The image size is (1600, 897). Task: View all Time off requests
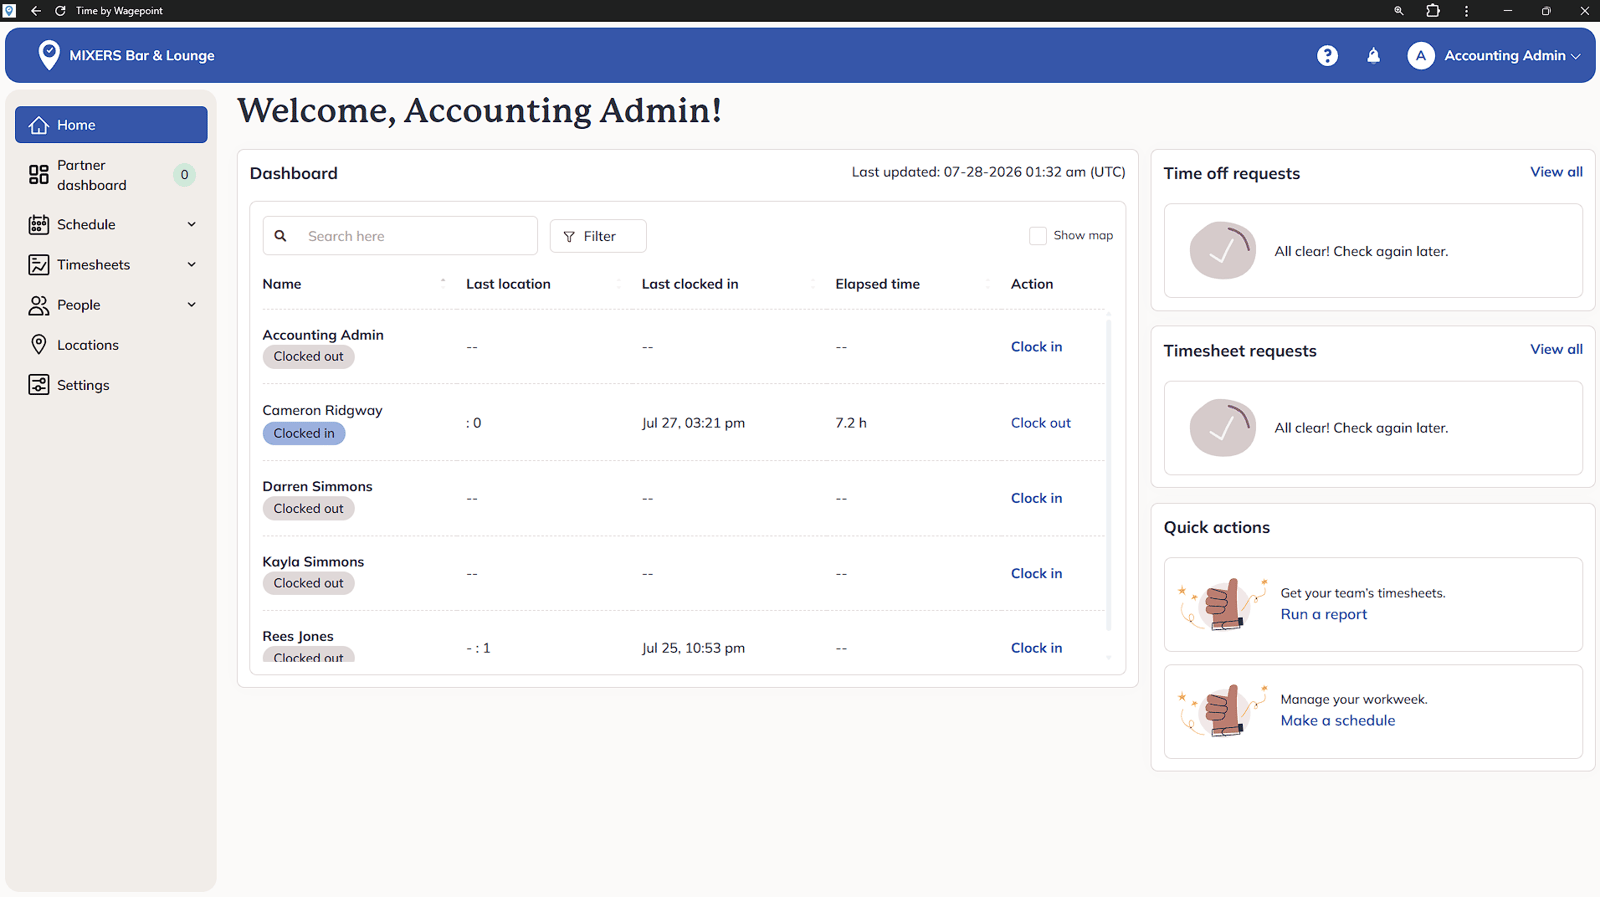[1556, 172]
